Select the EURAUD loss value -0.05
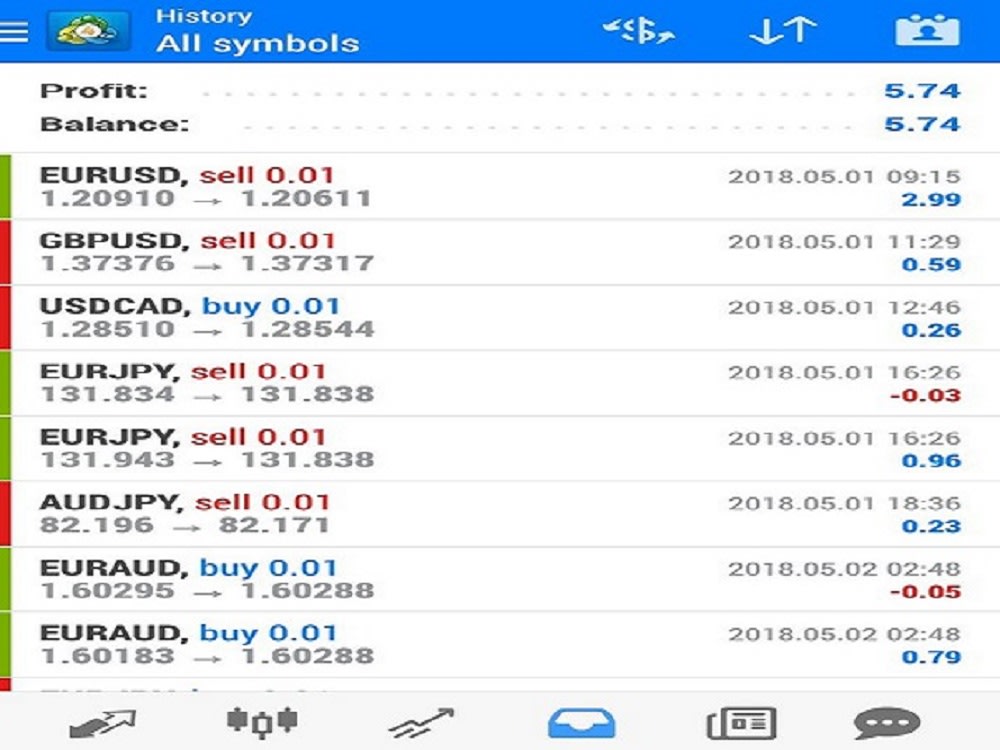The image size is (1000, 750). [x=925, y=592]
